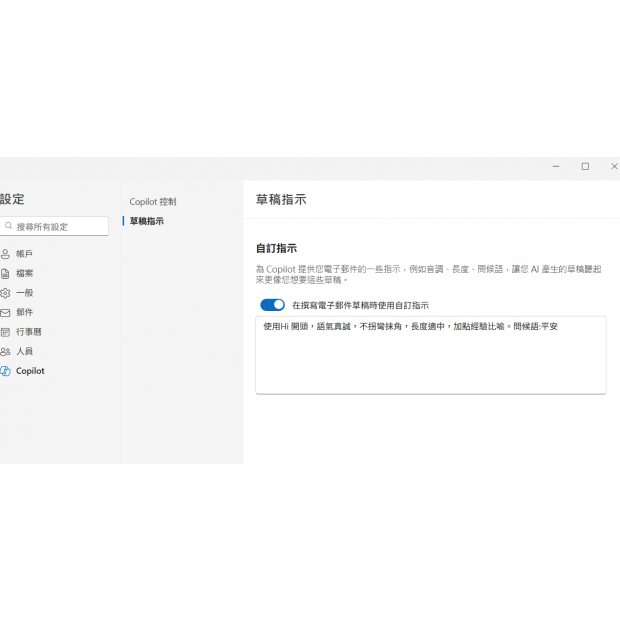The image size is (620, 620).
Task: Select 草稿指示 in the submenu list
Action: click(x=147, y=221)
